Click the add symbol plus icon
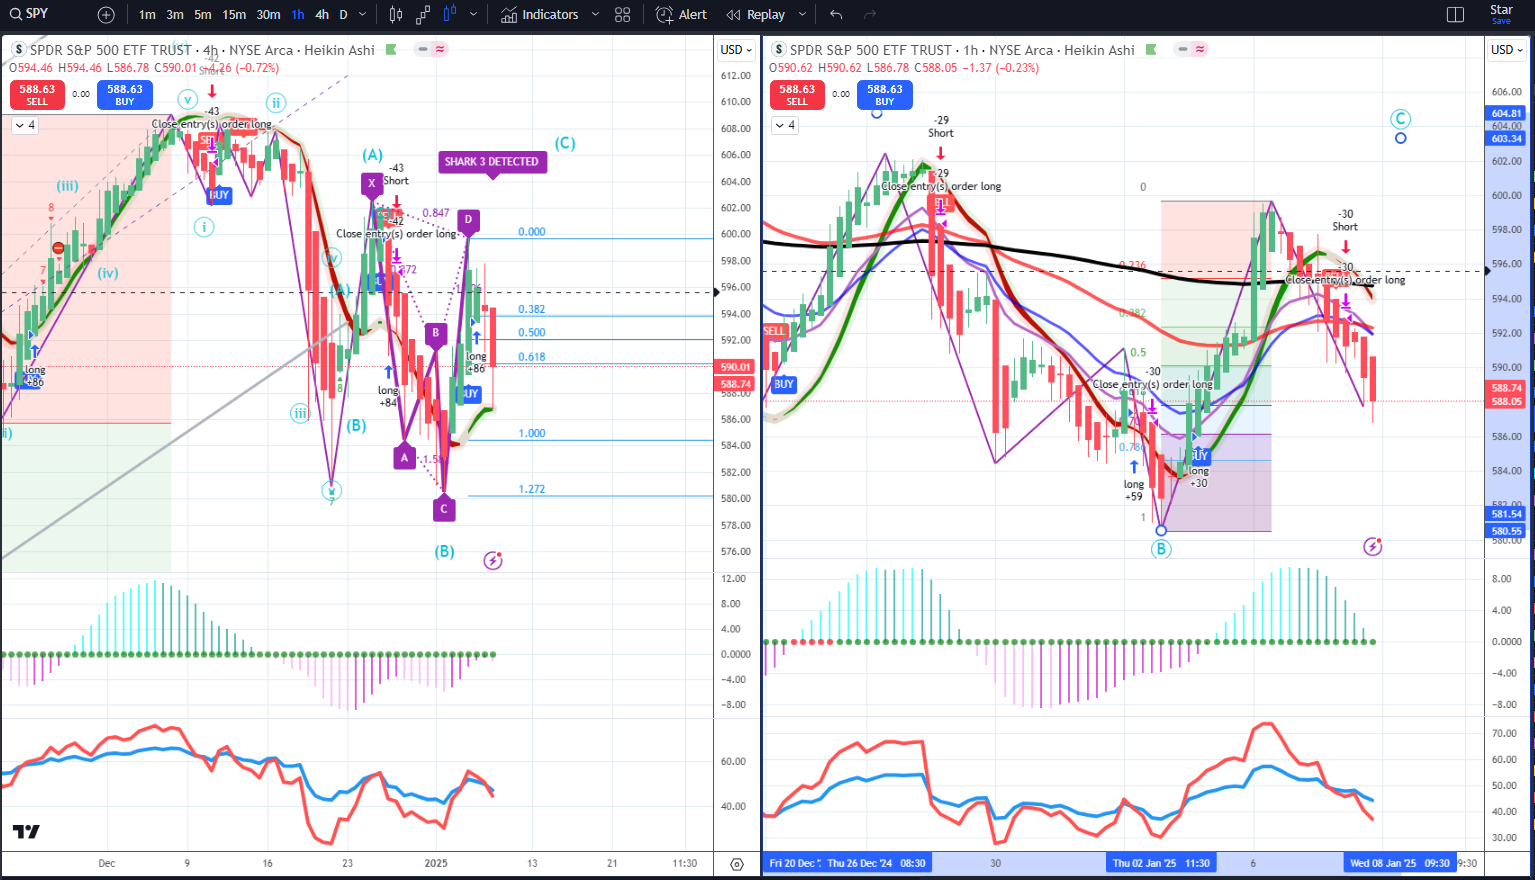Image resolution: width=1535 pixels, height=880 pixels. point(106,15)
